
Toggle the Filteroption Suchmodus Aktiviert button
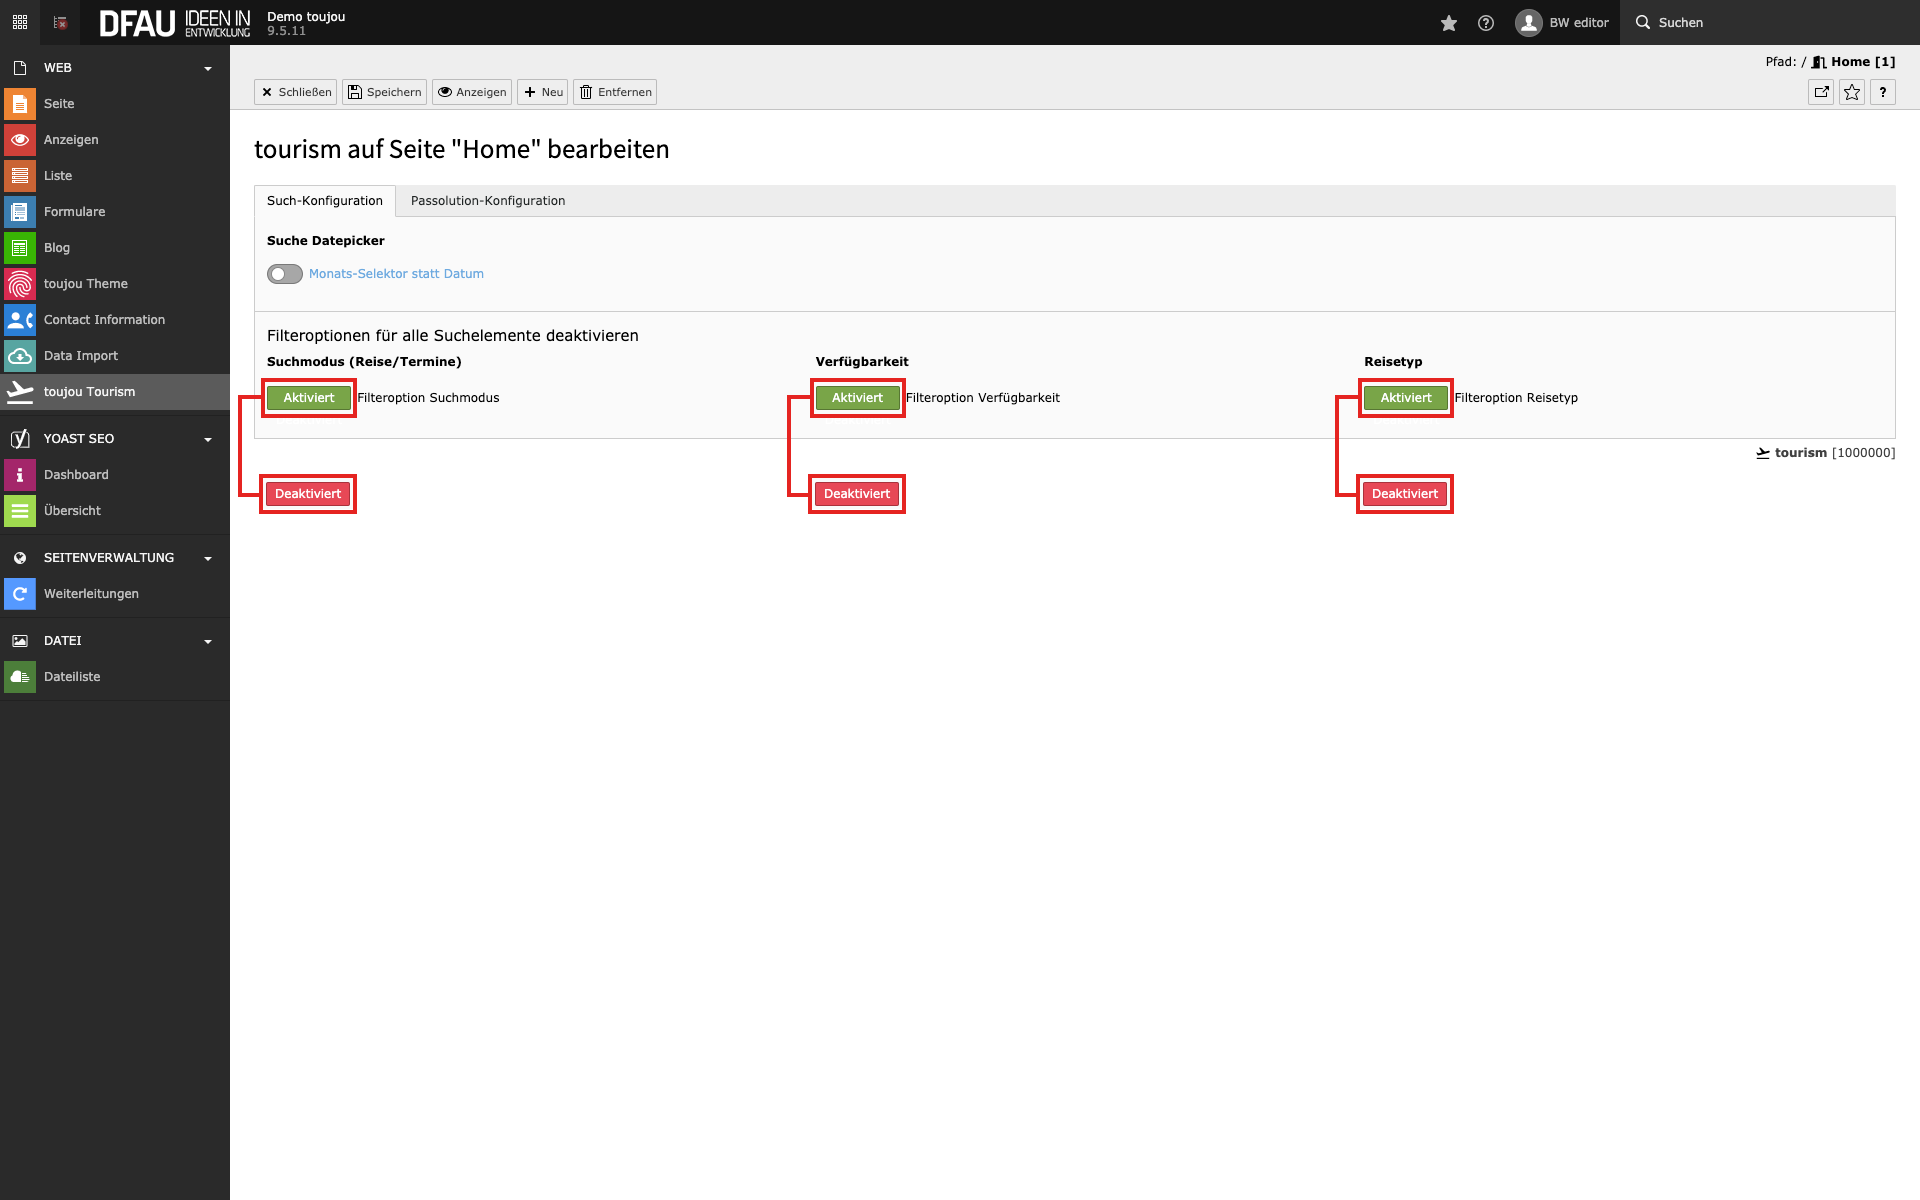pyautogui.click(x=308, y=398)
